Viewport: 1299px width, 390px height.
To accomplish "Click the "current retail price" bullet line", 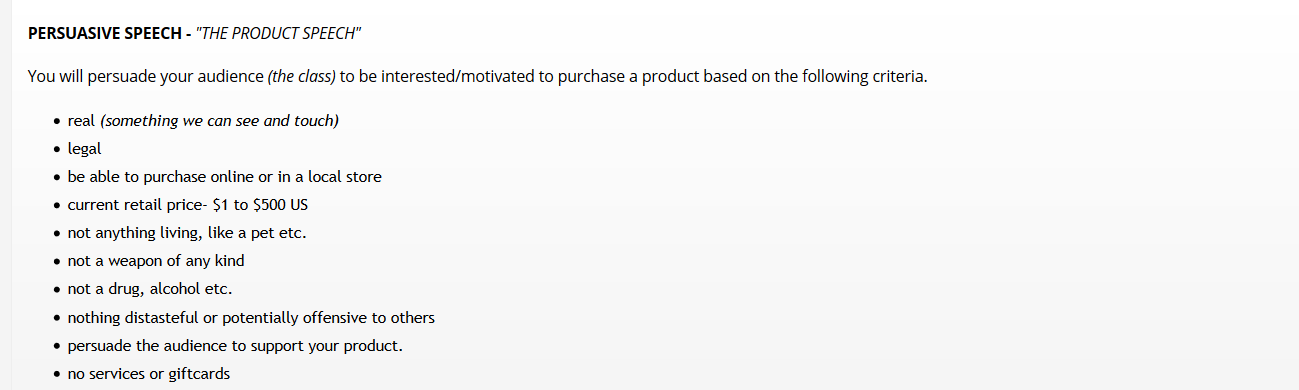I will coord(194,204).
